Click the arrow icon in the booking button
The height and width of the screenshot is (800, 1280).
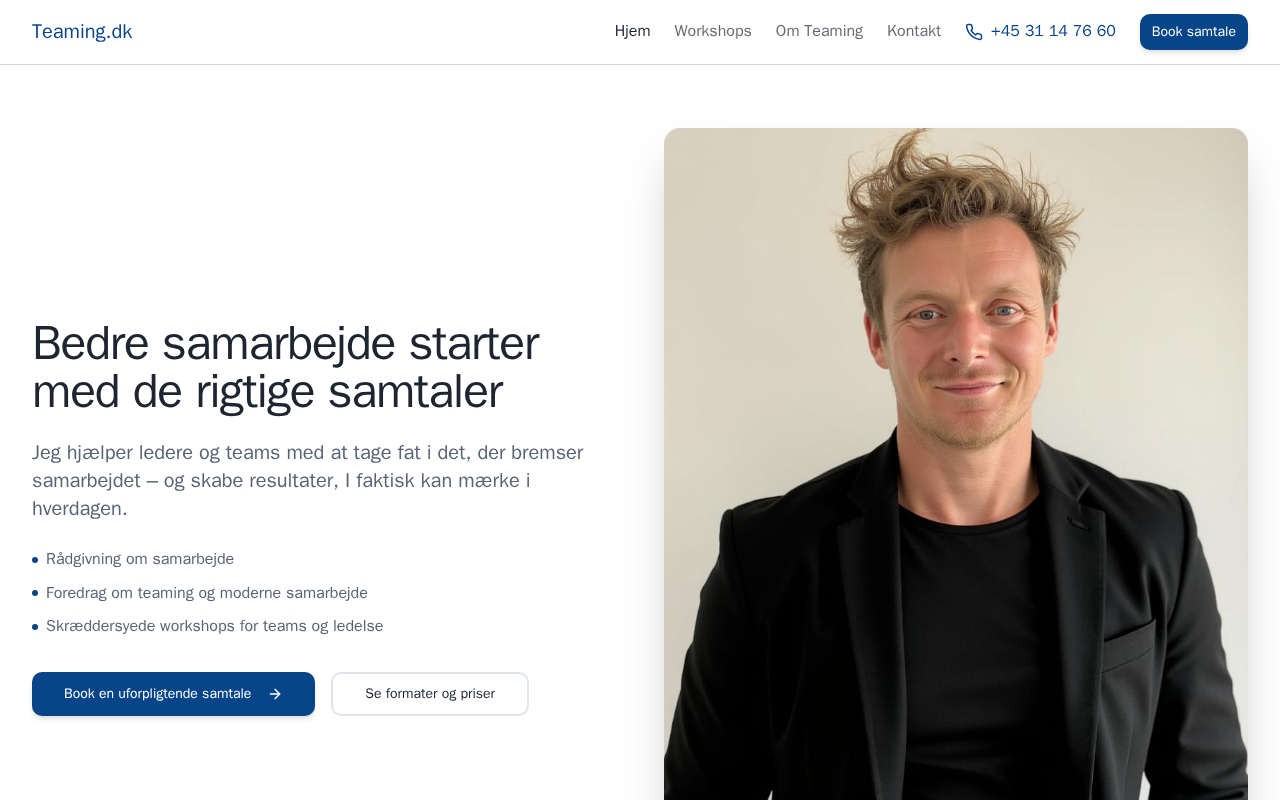275,694
